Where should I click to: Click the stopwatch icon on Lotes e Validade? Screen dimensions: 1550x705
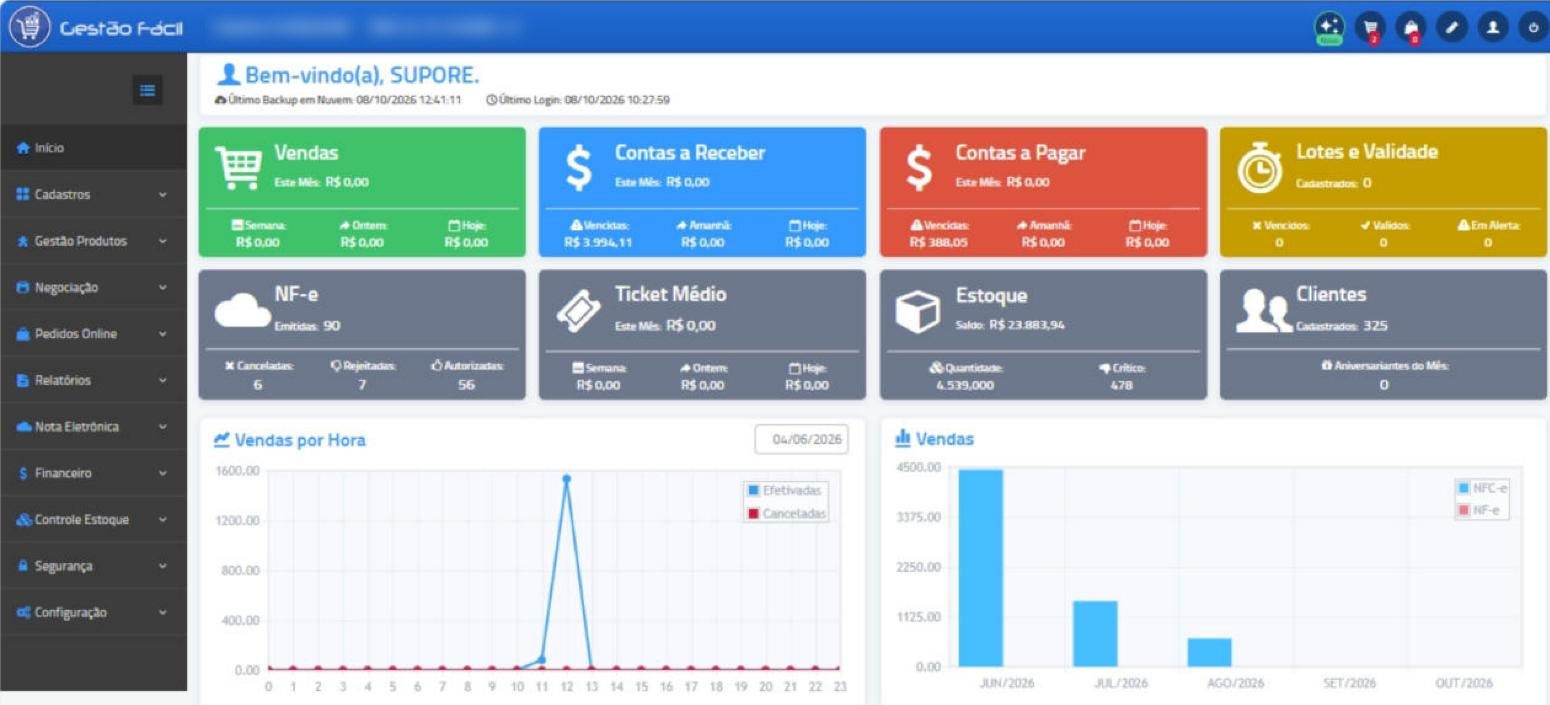[1259, 167]
